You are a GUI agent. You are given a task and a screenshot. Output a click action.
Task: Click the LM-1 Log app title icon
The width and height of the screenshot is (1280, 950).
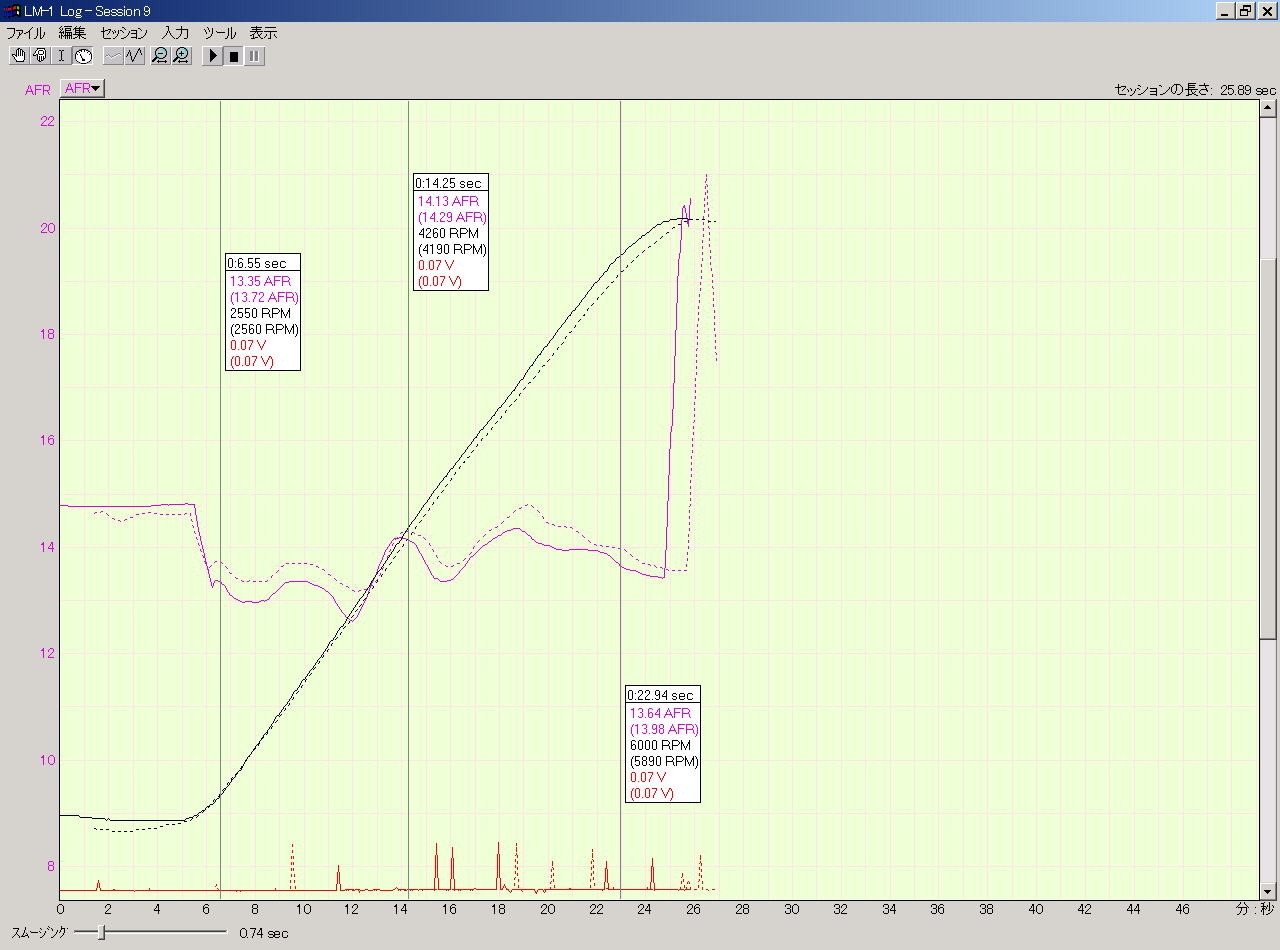pyautogui.click(x=12, y=11)
